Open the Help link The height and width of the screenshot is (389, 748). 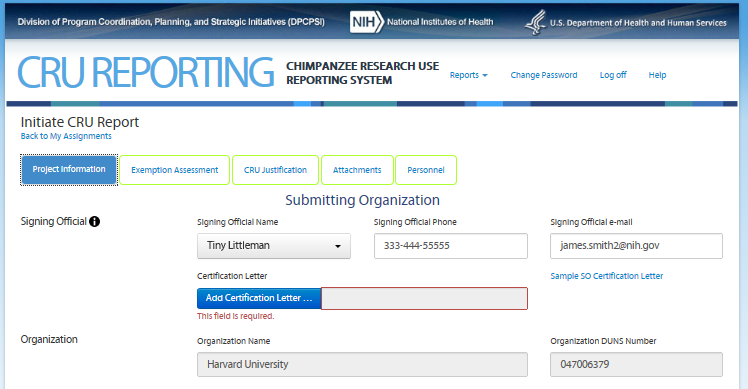pyautogui.click(x=657, y=75)
